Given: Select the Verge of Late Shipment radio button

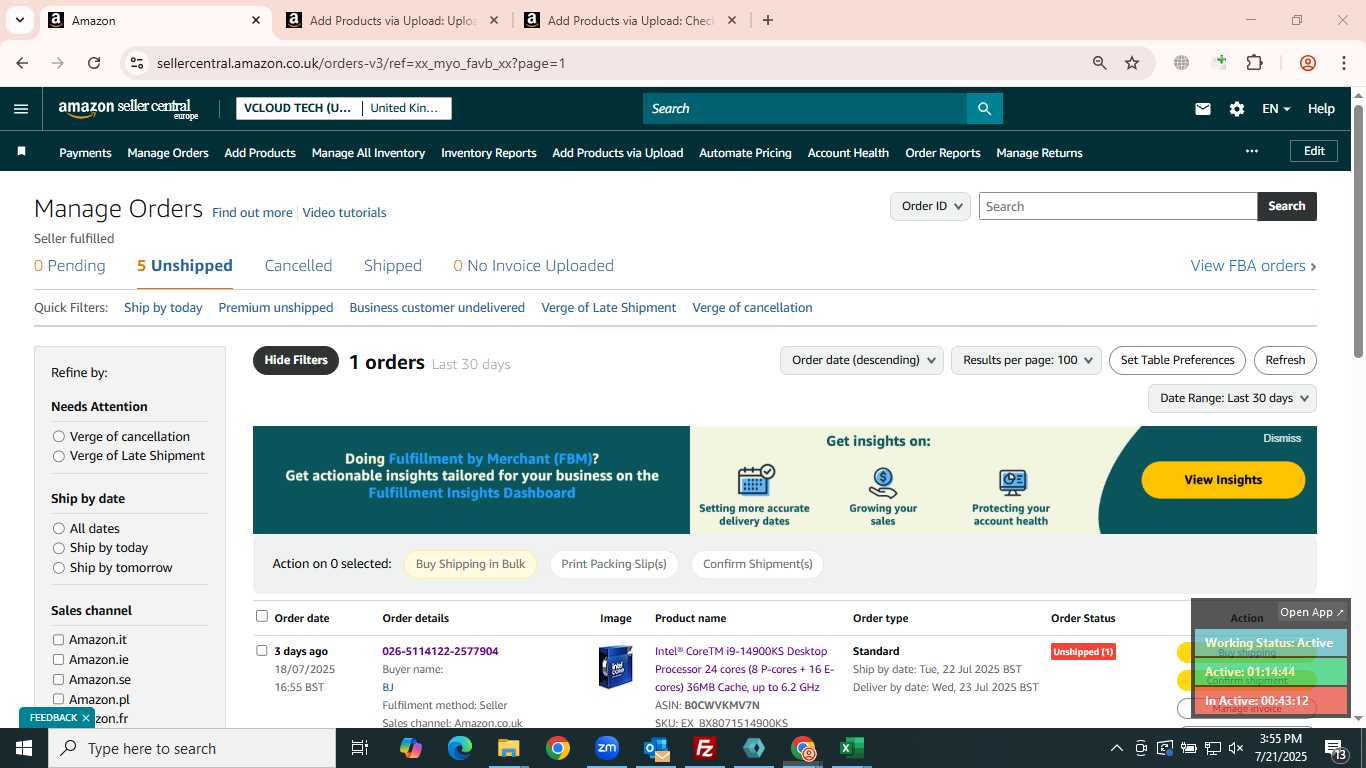Looking at the screenshot, I should (x=59, y=456).
